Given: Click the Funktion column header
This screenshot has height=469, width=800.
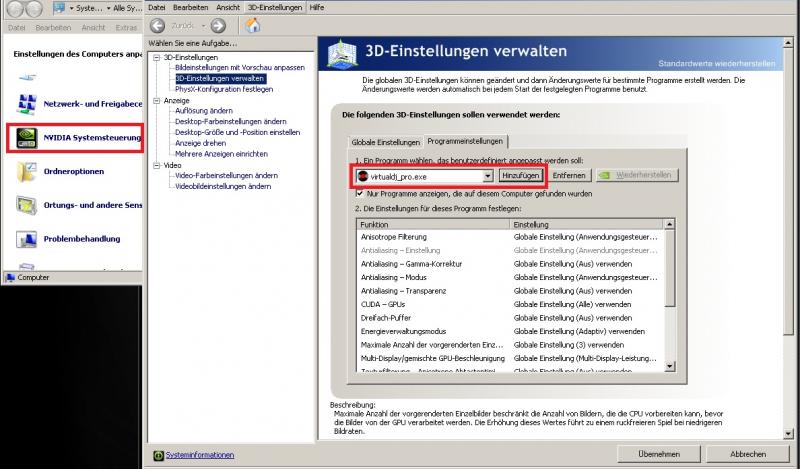Looking at the screenshot, I should [x=433, y=225].
